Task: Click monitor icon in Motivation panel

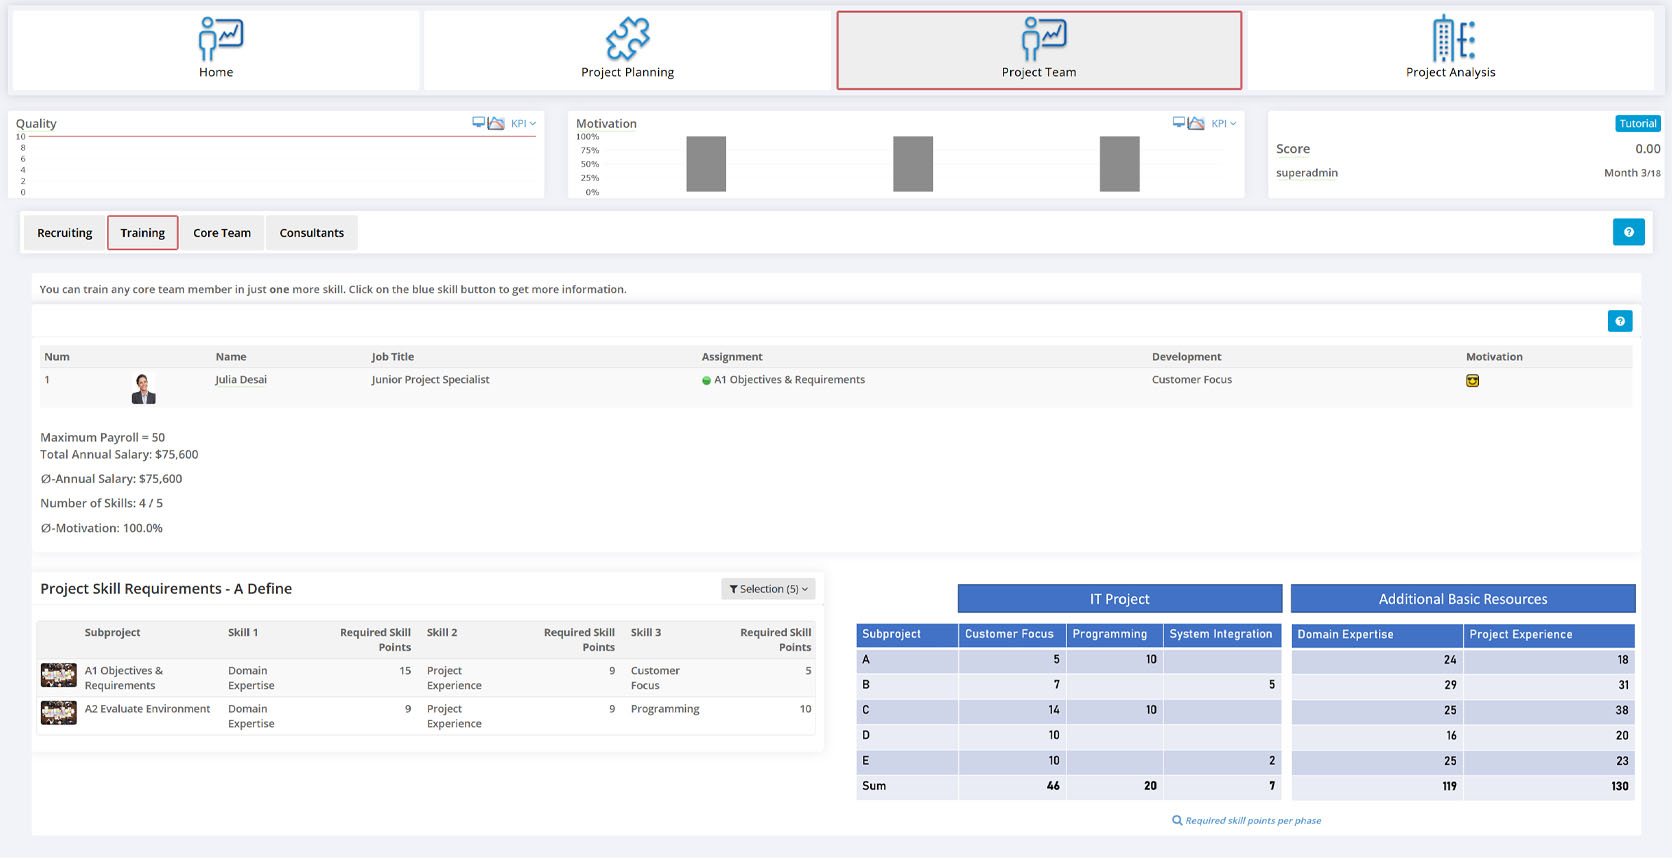Action: (x=1178, y=123)
